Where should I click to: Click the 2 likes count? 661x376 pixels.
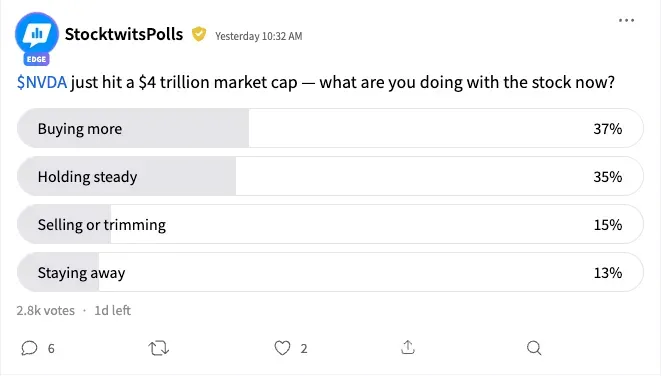tap(304, 349)
